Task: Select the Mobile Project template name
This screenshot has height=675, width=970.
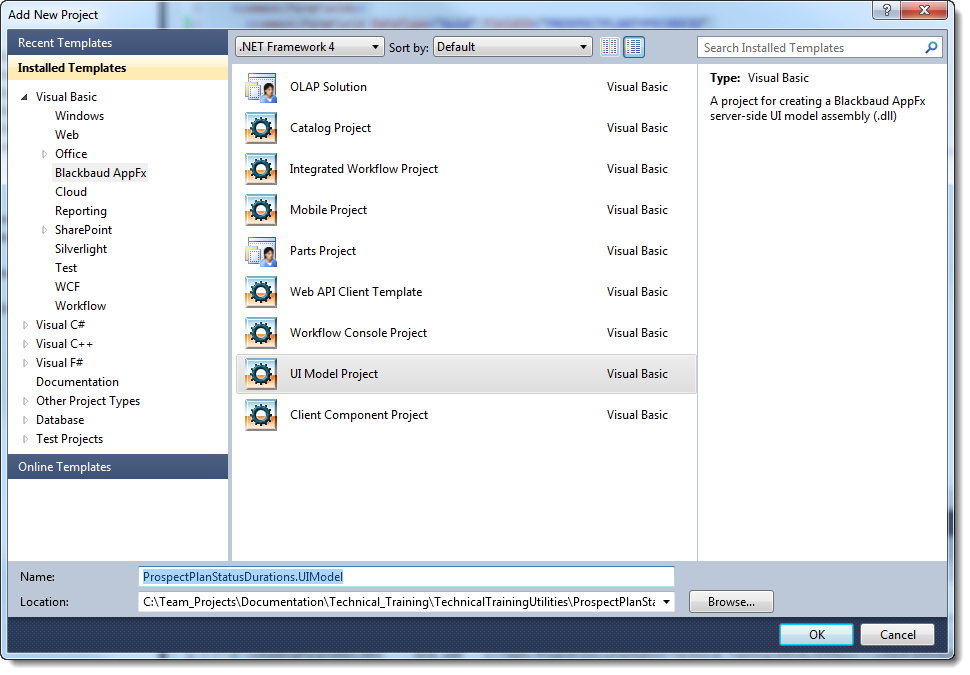Action: click(328, 210)
